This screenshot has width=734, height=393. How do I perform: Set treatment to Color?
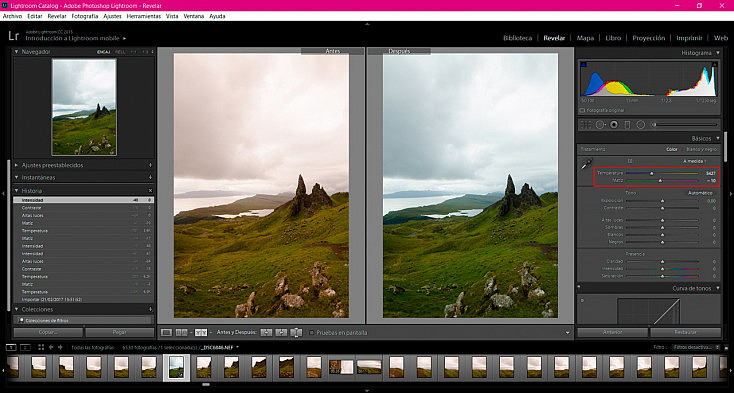(x=672, y=150)
